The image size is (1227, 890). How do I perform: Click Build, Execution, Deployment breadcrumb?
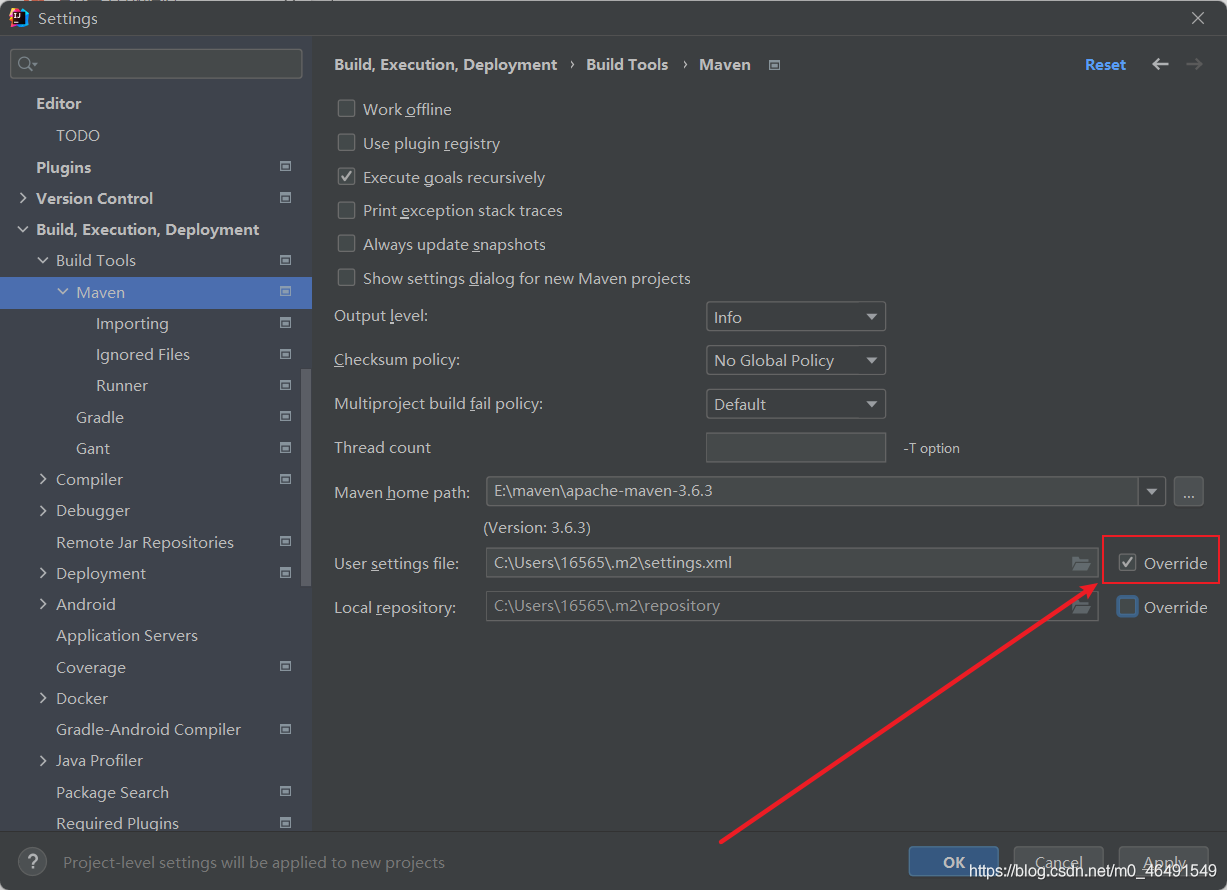(x=445, y=64)
